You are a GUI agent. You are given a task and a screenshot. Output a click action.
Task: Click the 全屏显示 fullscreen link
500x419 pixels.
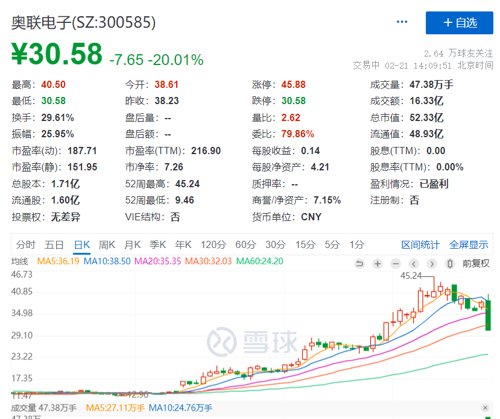[x=468, y=245]
